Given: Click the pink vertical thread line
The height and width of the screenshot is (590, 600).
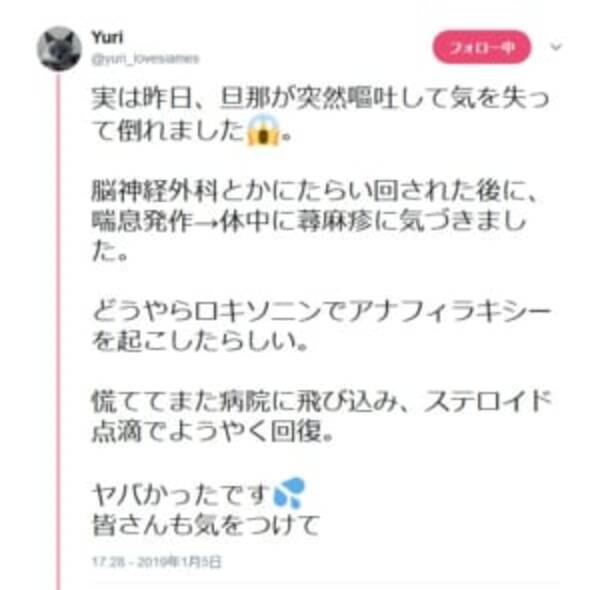Looking at the screenshot, I should pos(59,331).
